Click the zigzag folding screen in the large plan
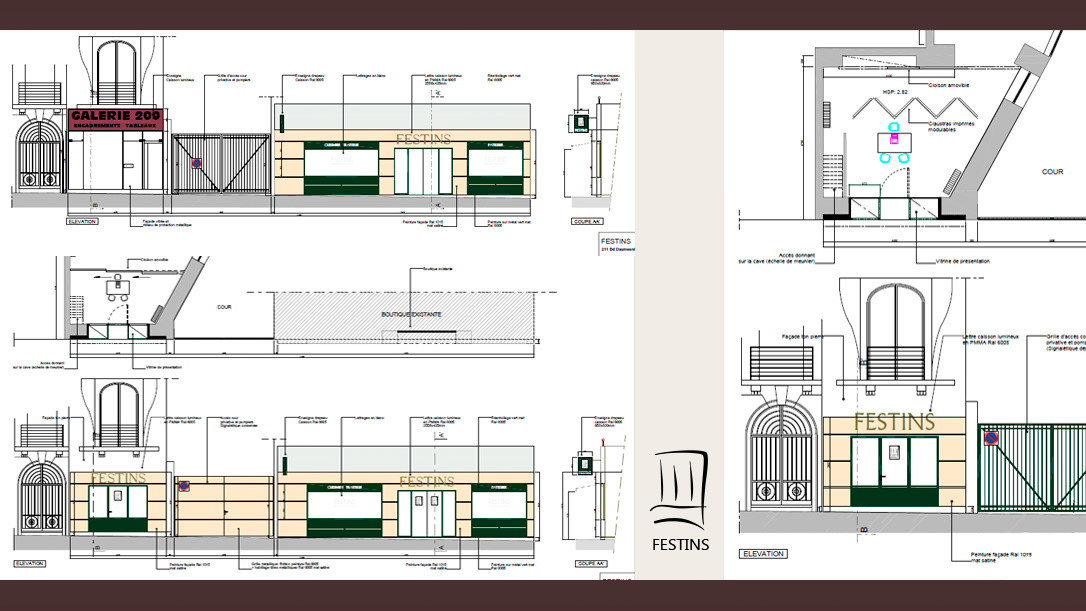This screenshot has height=611, width=1086. 914,108
